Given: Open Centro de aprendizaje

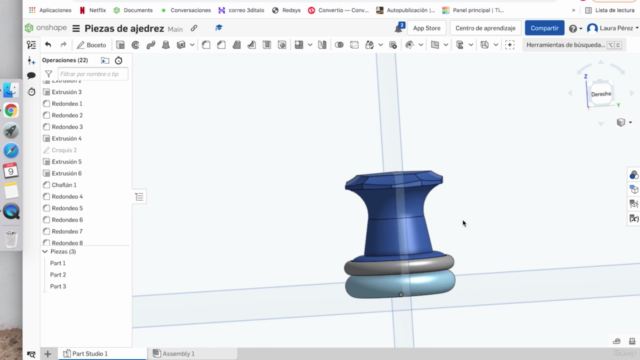Looking at the screenshot, I should pyautogui.click(x=485, y=28).
